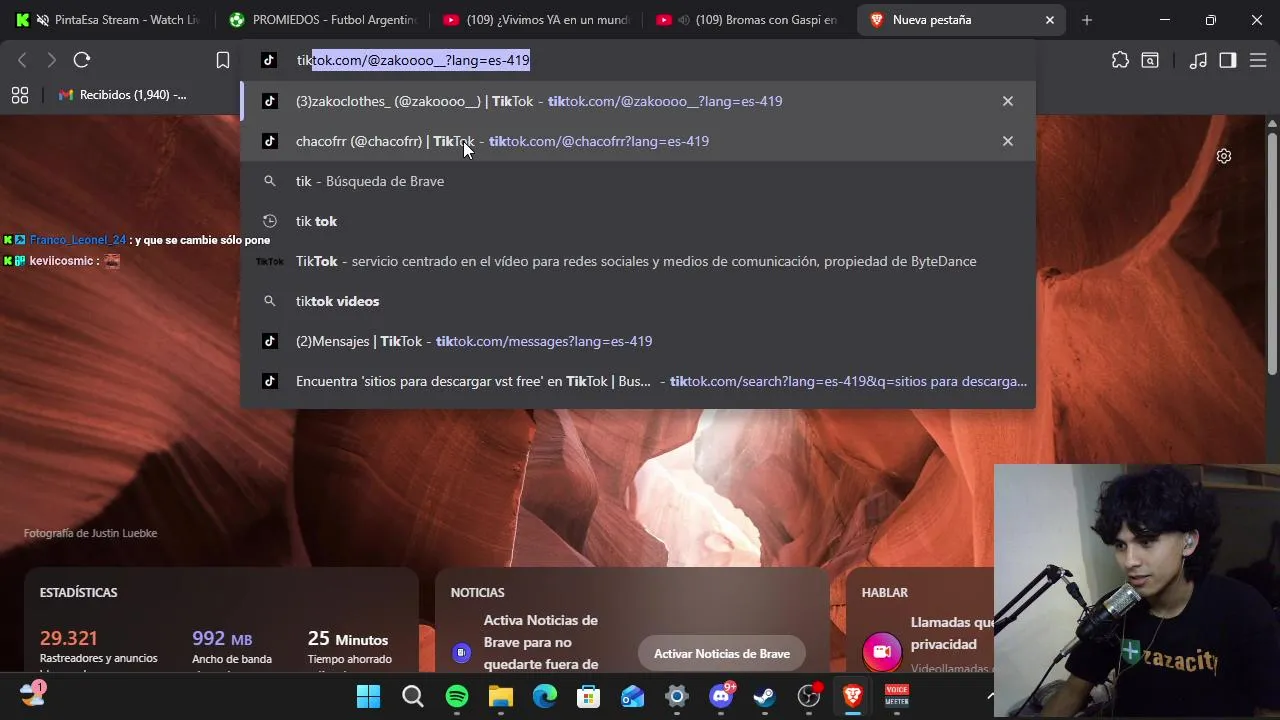Screen dimensions: 1280x720
Task: Go back with the left arrow
Action: click(22, 60)
